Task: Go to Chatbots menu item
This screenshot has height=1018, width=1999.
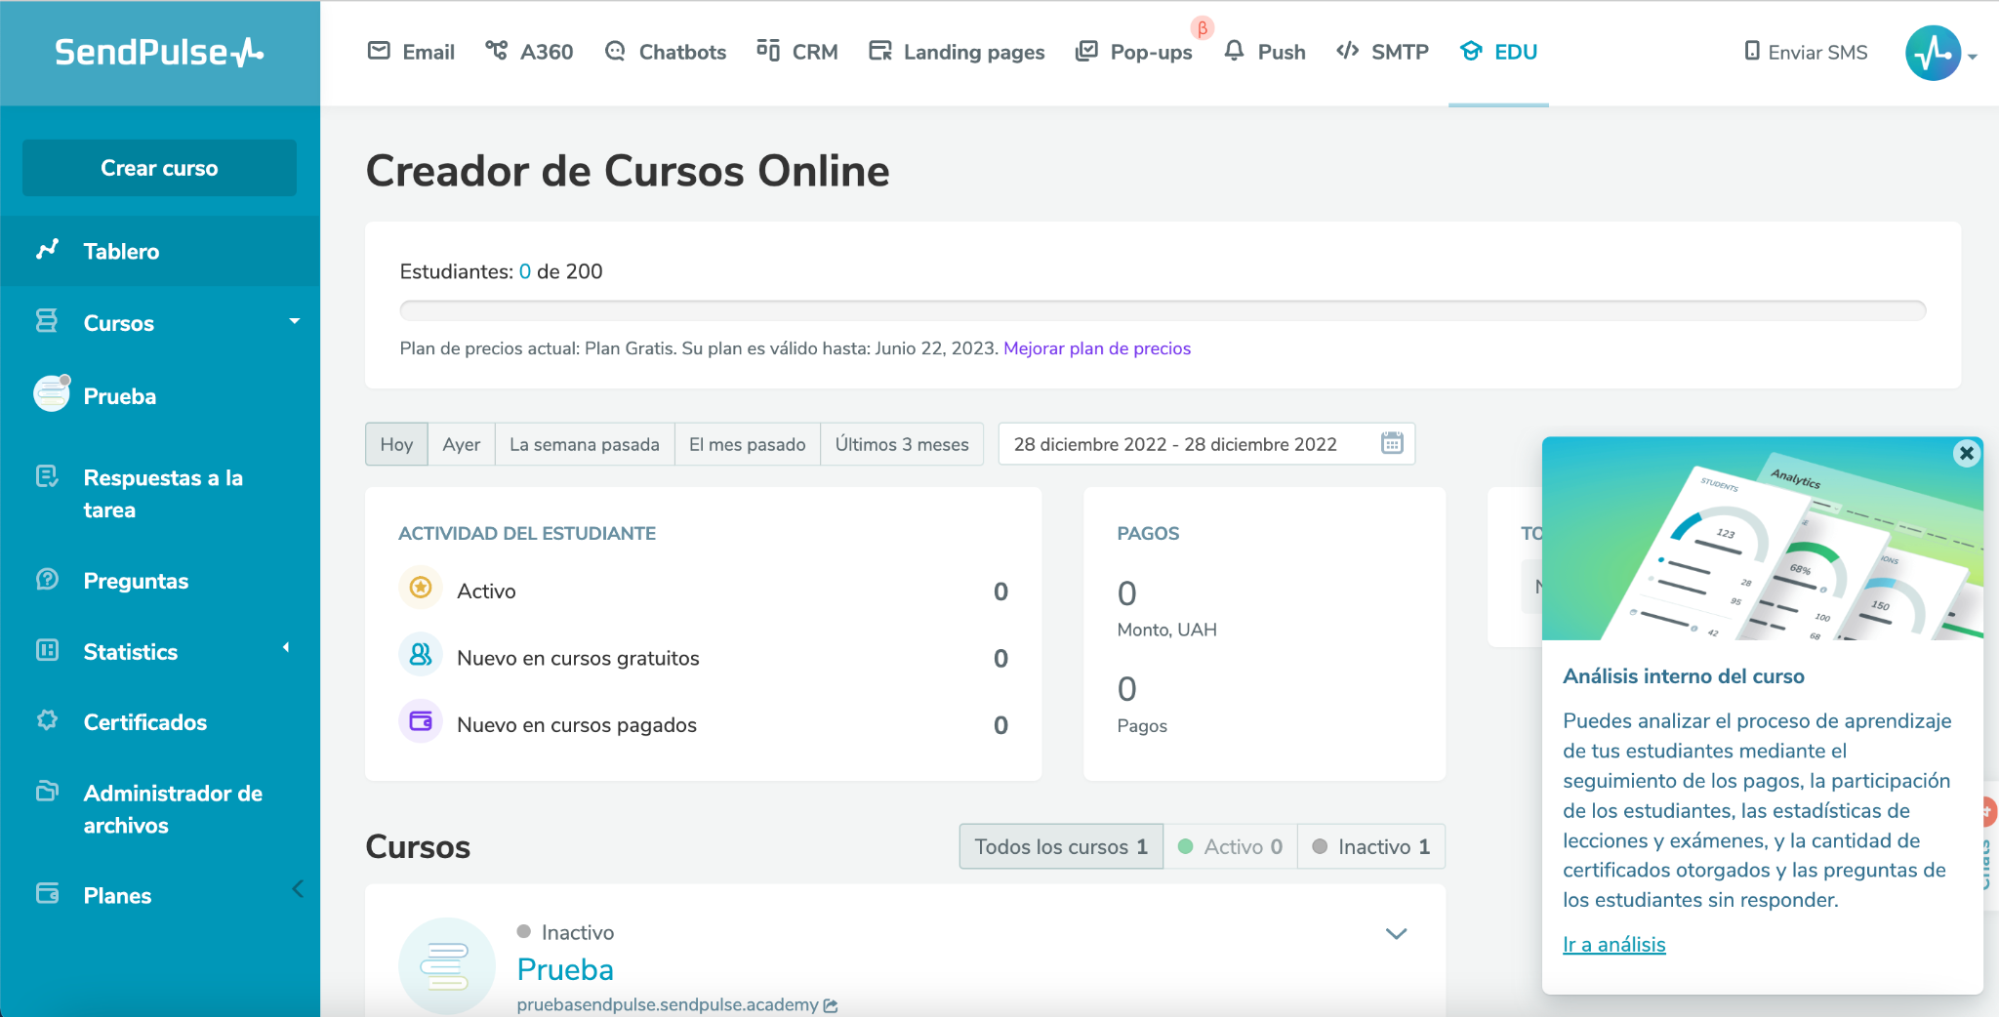Action: pyautogui.click(x=666, y=52)
